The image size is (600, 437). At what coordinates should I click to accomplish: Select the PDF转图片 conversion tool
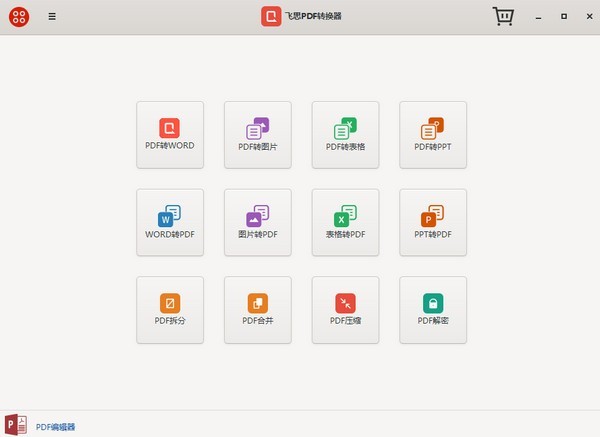(x=257, y=134)
